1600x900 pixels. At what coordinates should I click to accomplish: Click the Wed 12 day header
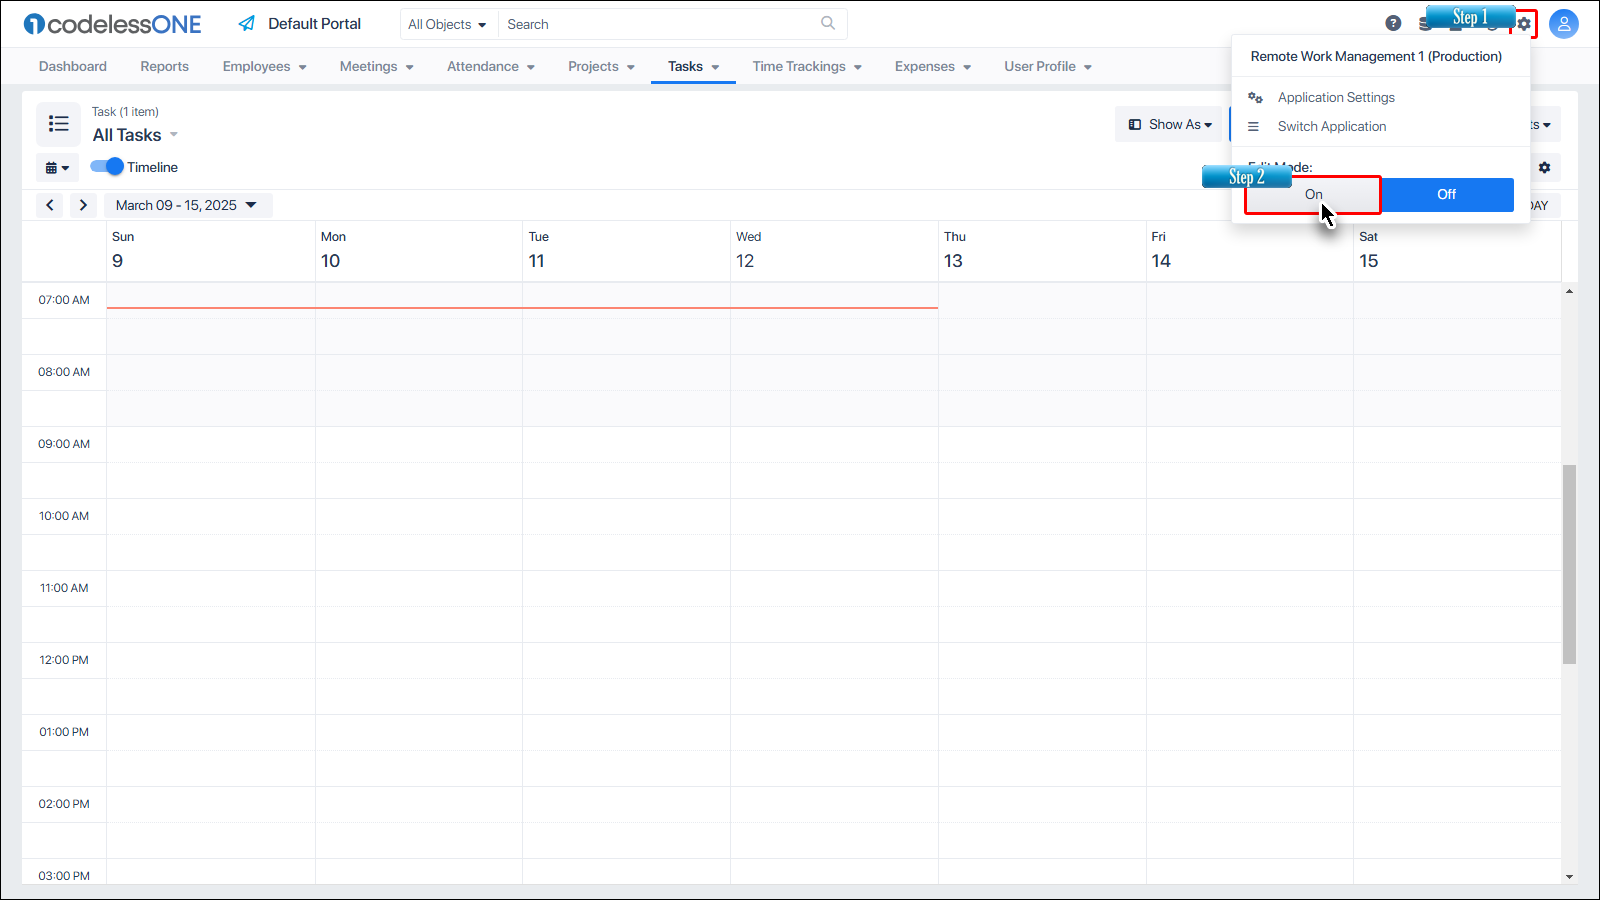pyautogui.click(x=834, y=251)
